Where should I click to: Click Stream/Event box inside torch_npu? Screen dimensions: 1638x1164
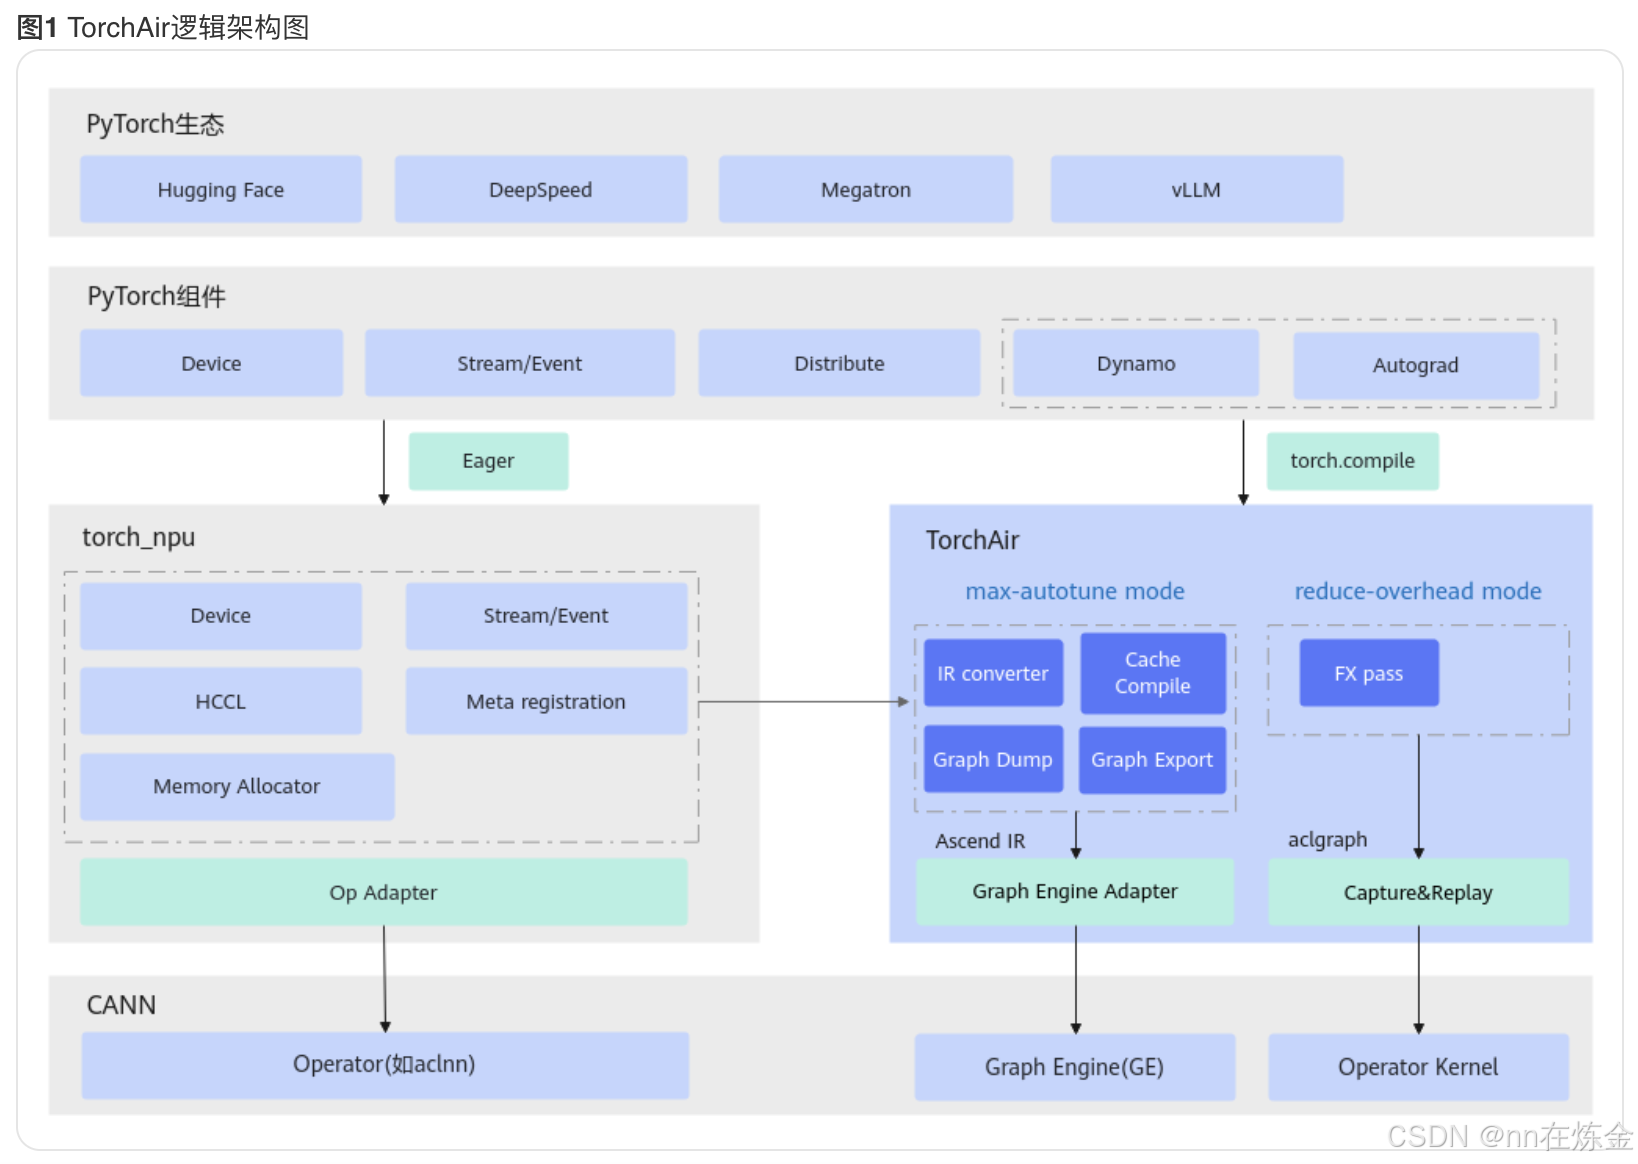point(546,616)
